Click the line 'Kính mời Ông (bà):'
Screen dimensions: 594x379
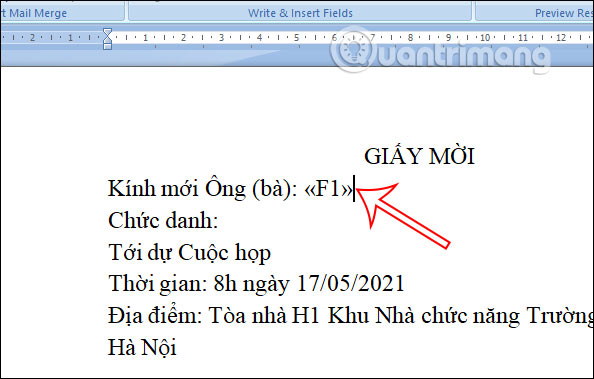(x=203, y=188)
